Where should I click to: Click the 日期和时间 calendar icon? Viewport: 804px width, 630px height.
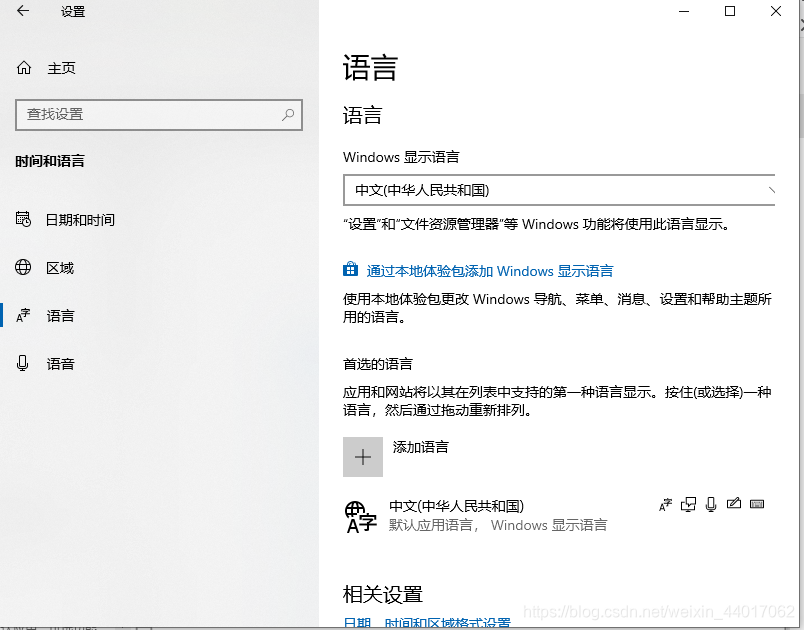click(23, 219)
